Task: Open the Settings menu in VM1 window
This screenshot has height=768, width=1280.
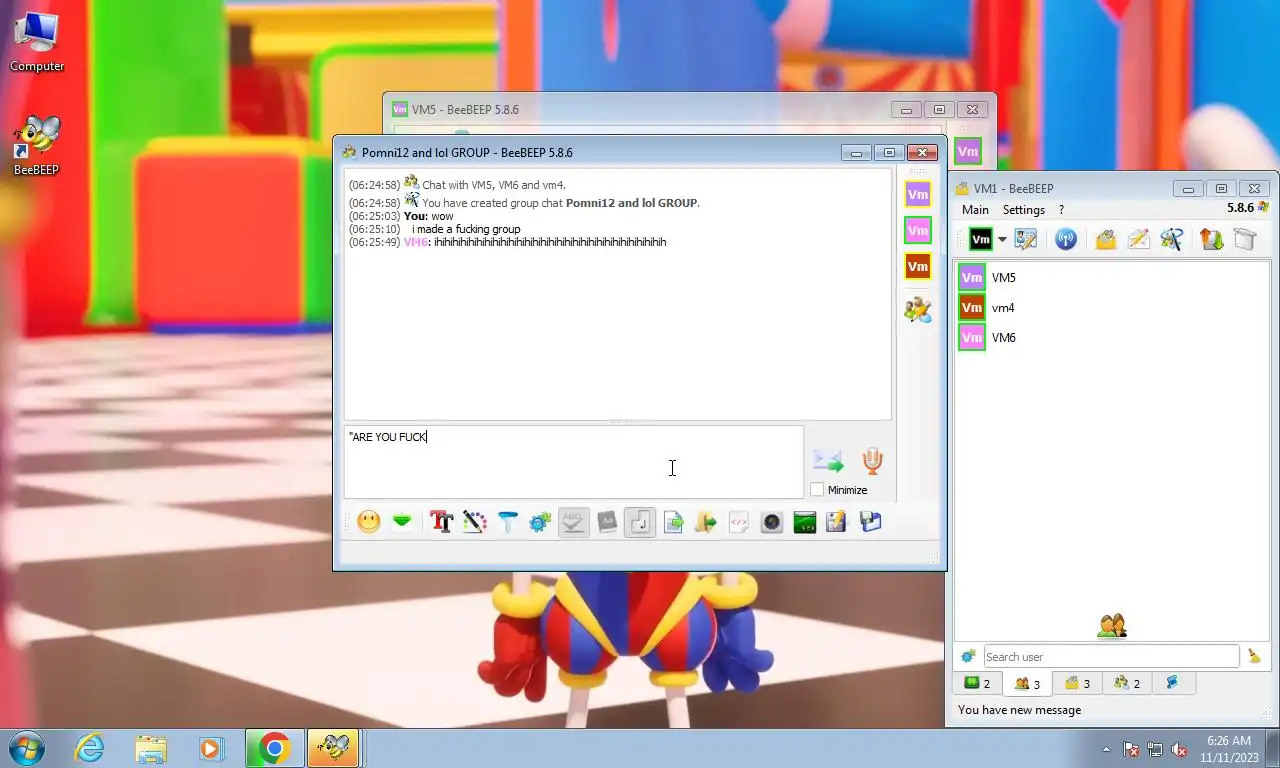Action: [1024, 210]
